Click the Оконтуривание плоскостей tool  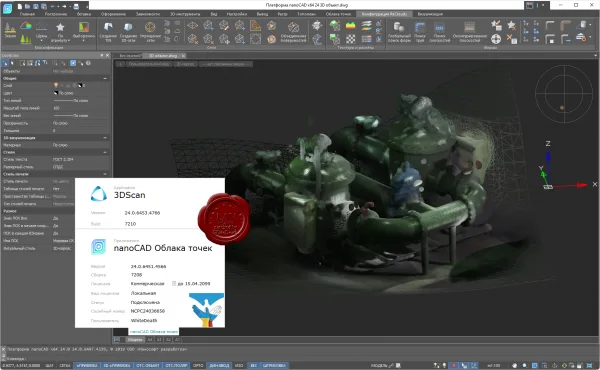tap(470, 32)
